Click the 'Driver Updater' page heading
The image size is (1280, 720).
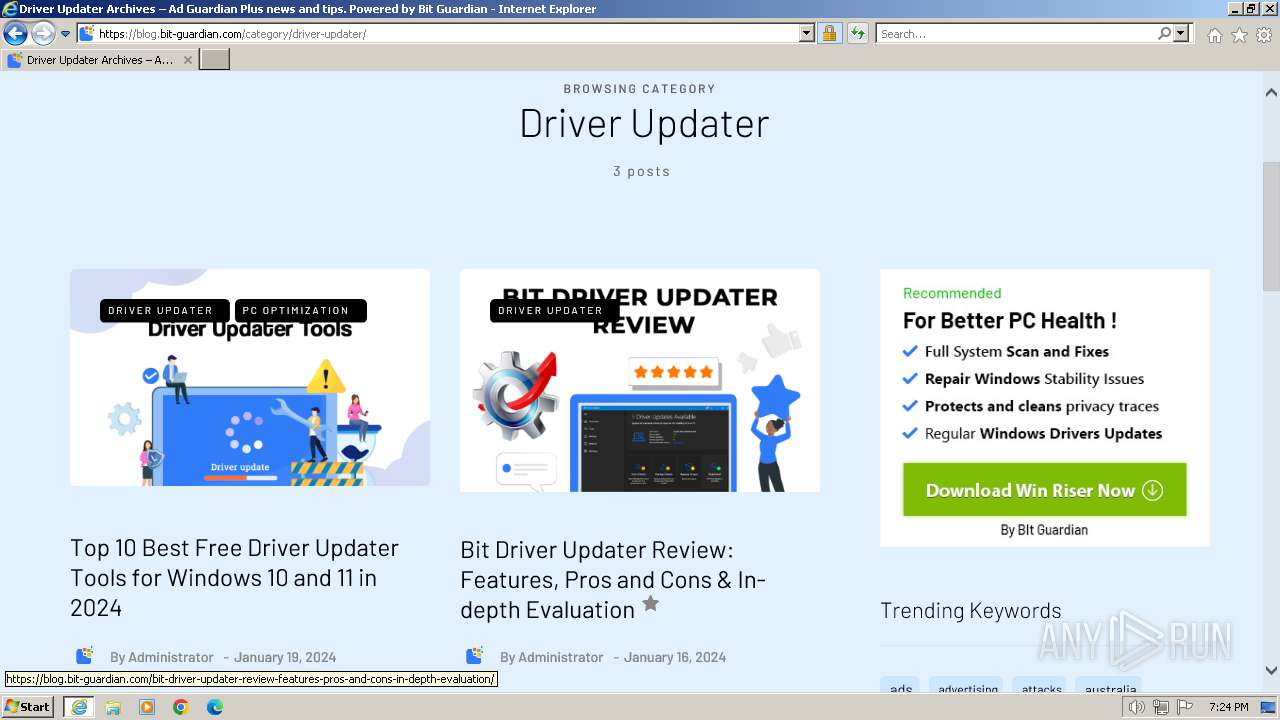(644, 123)
